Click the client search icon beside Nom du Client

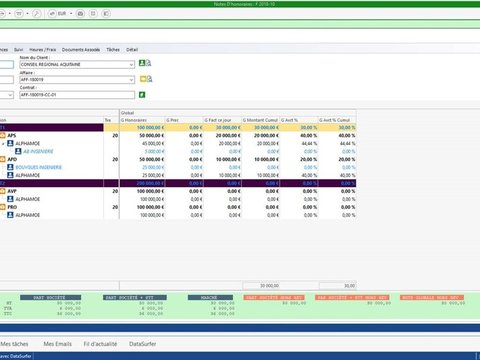pos(148,63)
